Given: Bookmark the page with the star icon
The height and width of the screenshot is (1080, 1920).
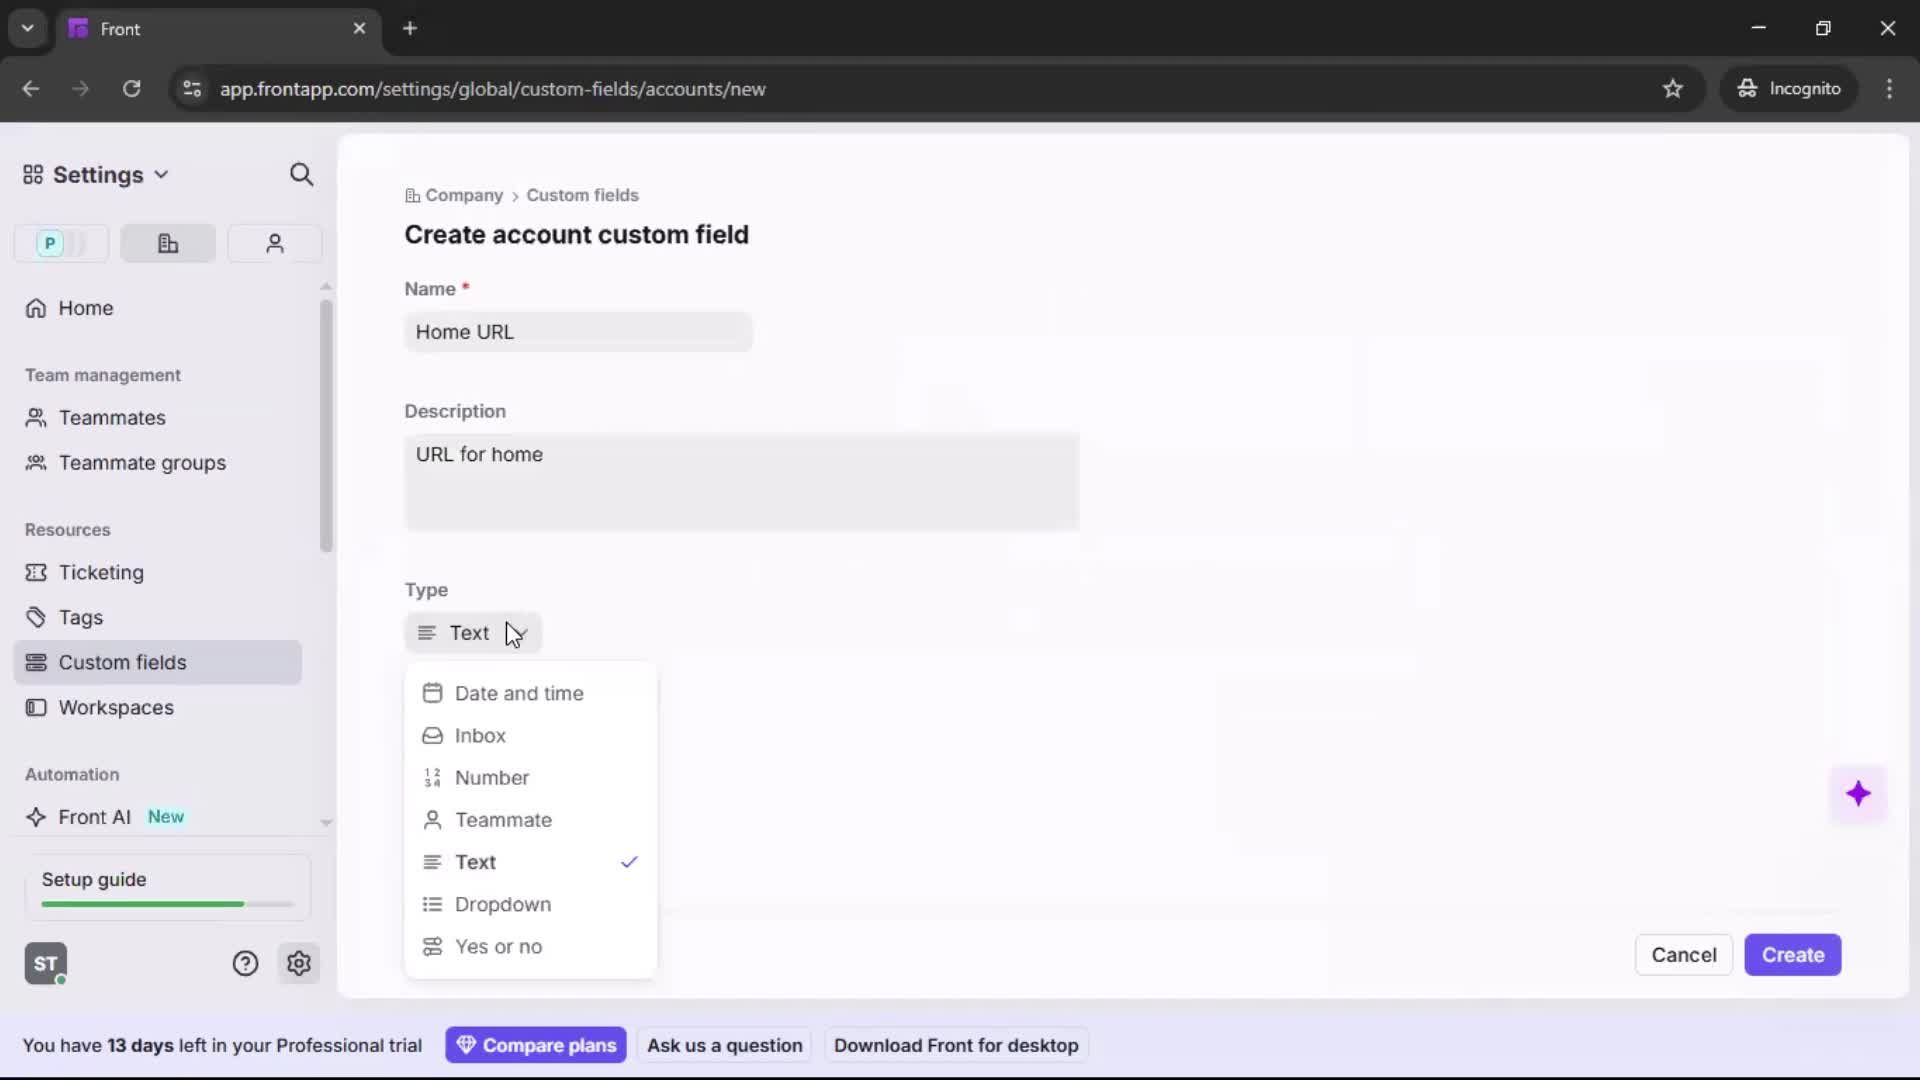Looking at the screenshot, I should coord(1673,88).
